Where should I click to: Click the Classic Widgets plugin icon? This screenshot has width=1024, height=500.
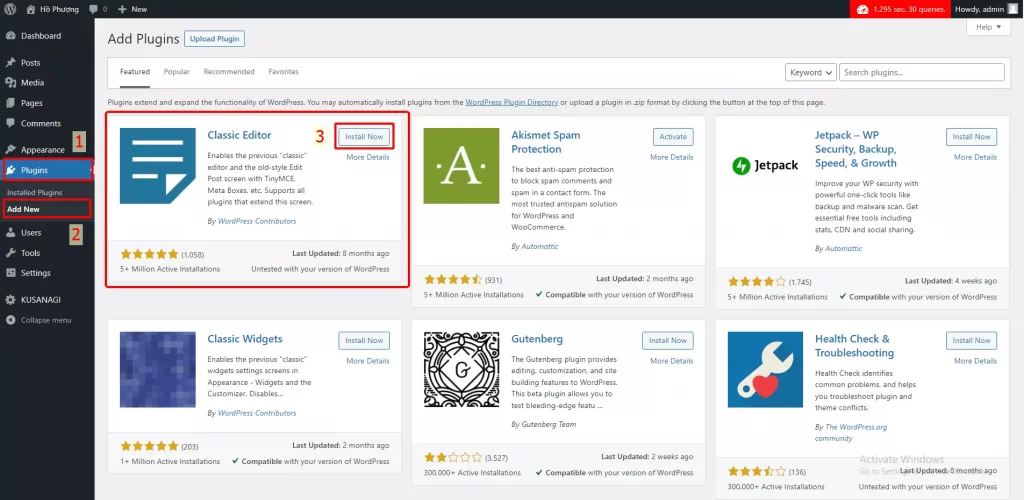click(x=158, y=369)
